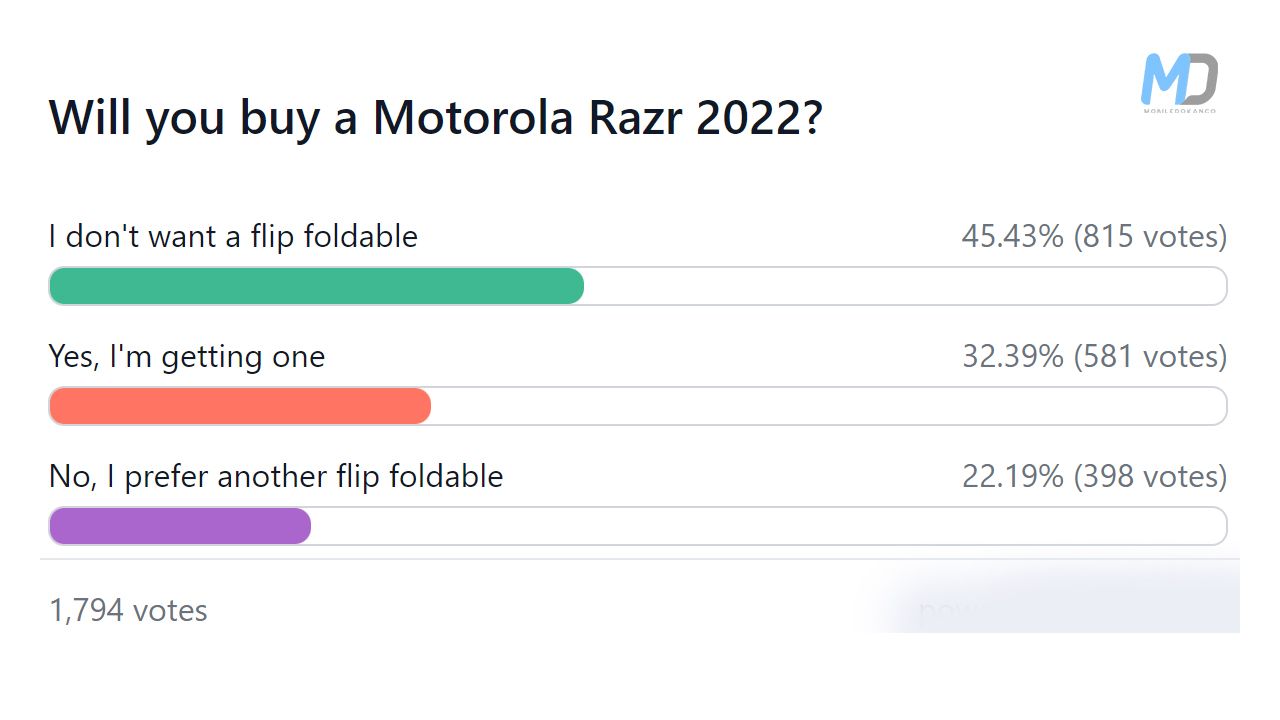Viewport: 1280px width, 720px height.
Task: Click the 1,794 votes total count
Action: (128, 610)
